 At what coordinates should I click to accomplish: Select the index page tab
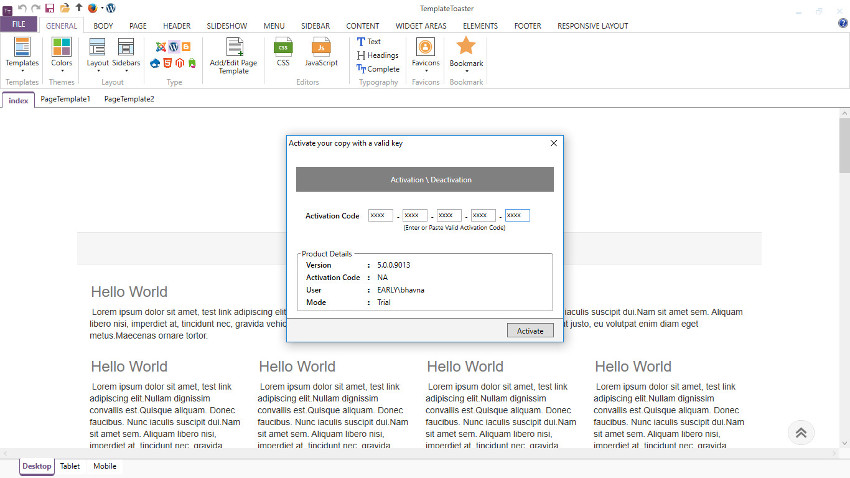18,100
